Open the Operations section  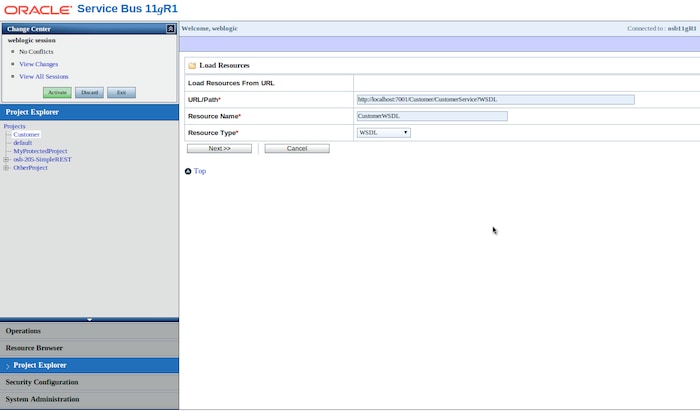(x=89, y=331)
